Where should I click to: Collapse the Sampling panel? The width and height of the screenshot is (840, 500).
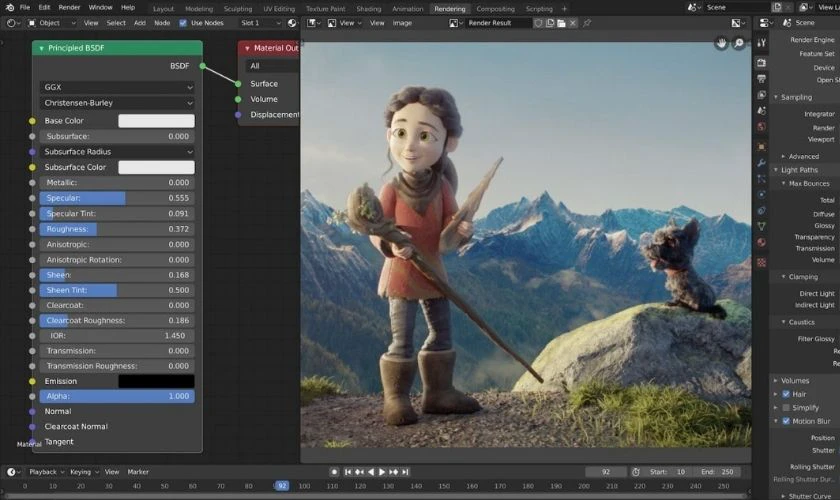[776, 97]
